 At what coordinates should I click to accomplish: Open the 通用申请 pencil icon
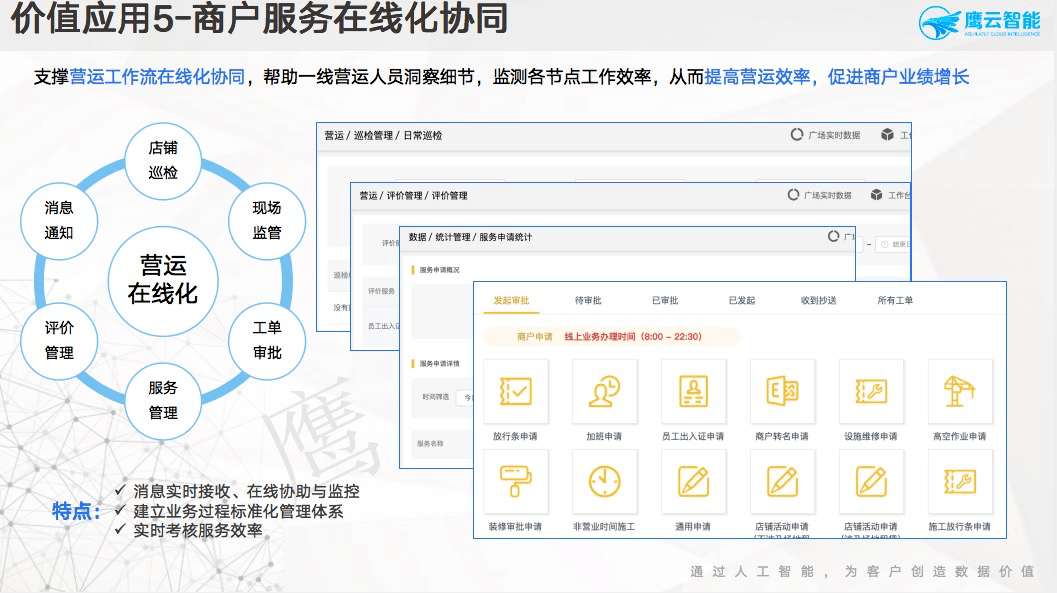(x=694, y=482)
